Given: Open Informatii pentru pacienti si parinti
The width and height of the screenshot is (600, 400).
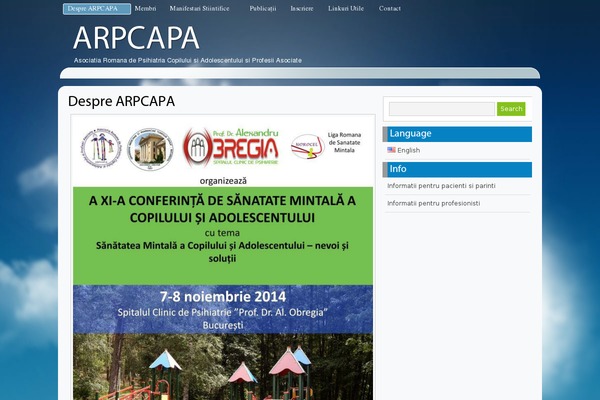Looking at the screenshot, I should click(441, 186).
